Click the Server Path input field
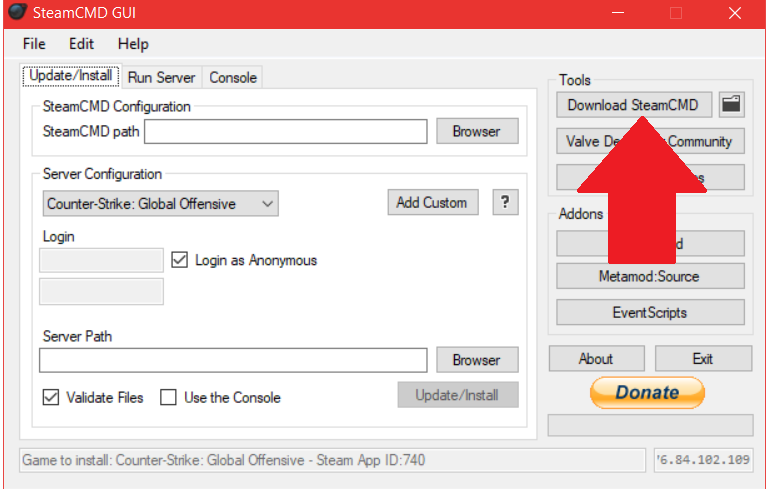The height and width of the screenshot is (490, 767). (x=233, y=360)
